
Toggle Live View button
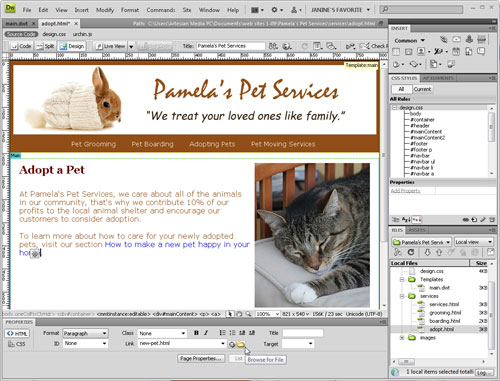[x=111, y=46]
